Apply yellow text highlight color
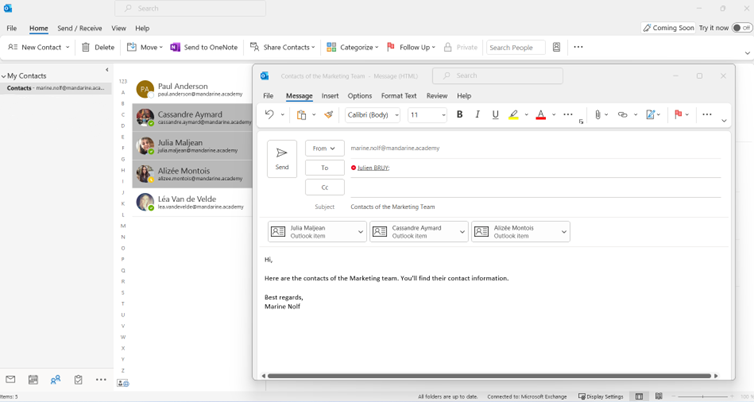754x402 pixels. (514, 114)
